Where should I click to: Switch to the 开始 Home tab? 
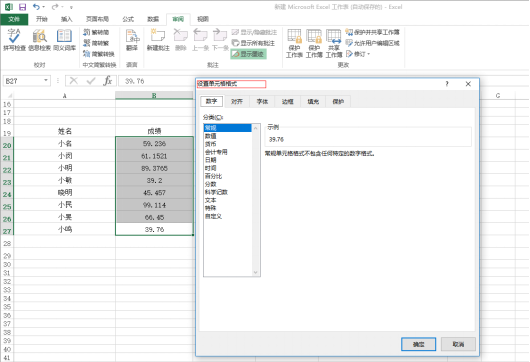(42, 19)
